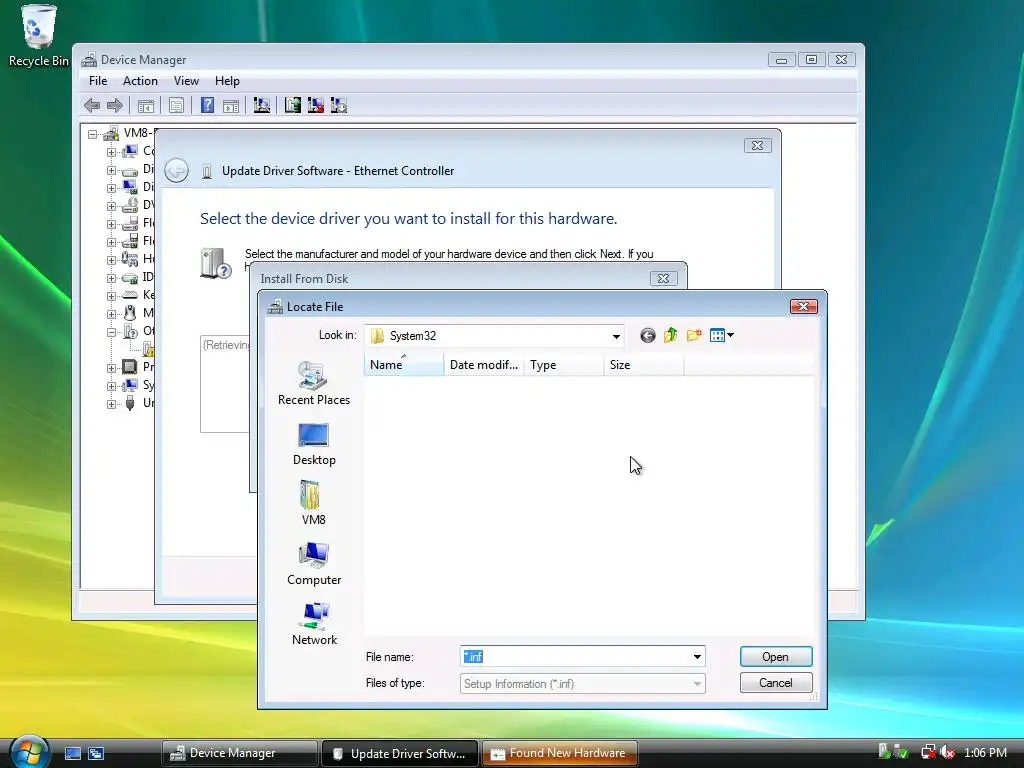Minimize the Device Manager window

coord(781,59)
